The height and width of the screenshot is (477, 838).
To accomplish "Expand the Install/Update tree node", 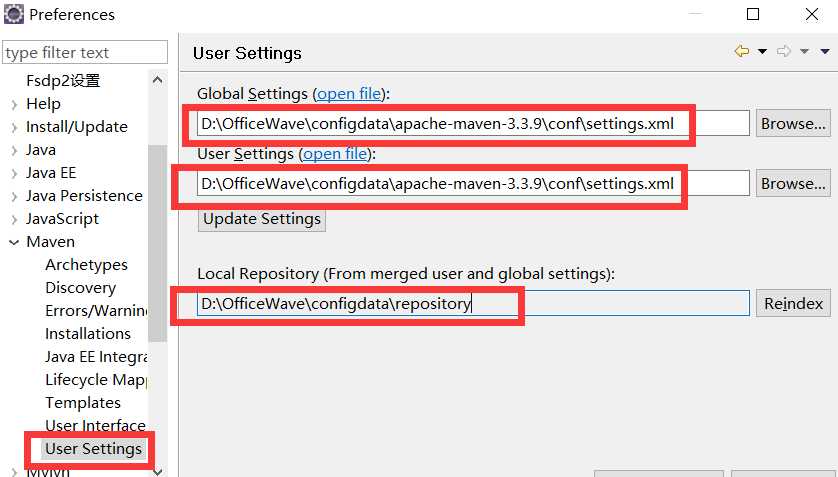I will click(x=13, y=127).
